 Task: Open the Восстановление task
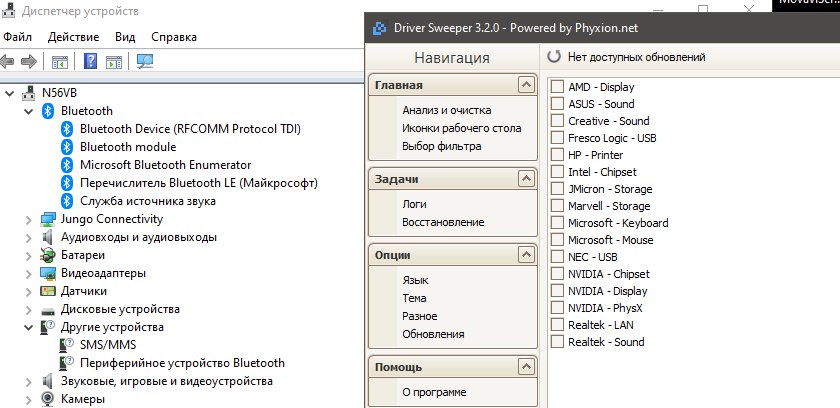point(443,222)
